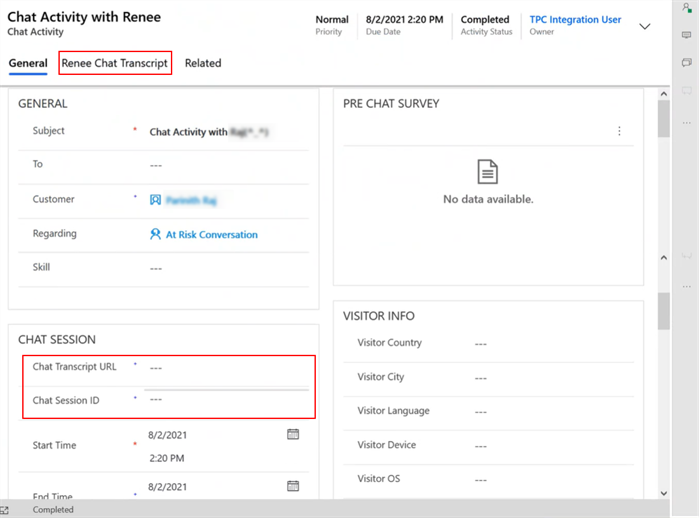Open Pre Chat Survey more options menu
The height and width of the screenshot is (518, 699).
coord(619,131)
